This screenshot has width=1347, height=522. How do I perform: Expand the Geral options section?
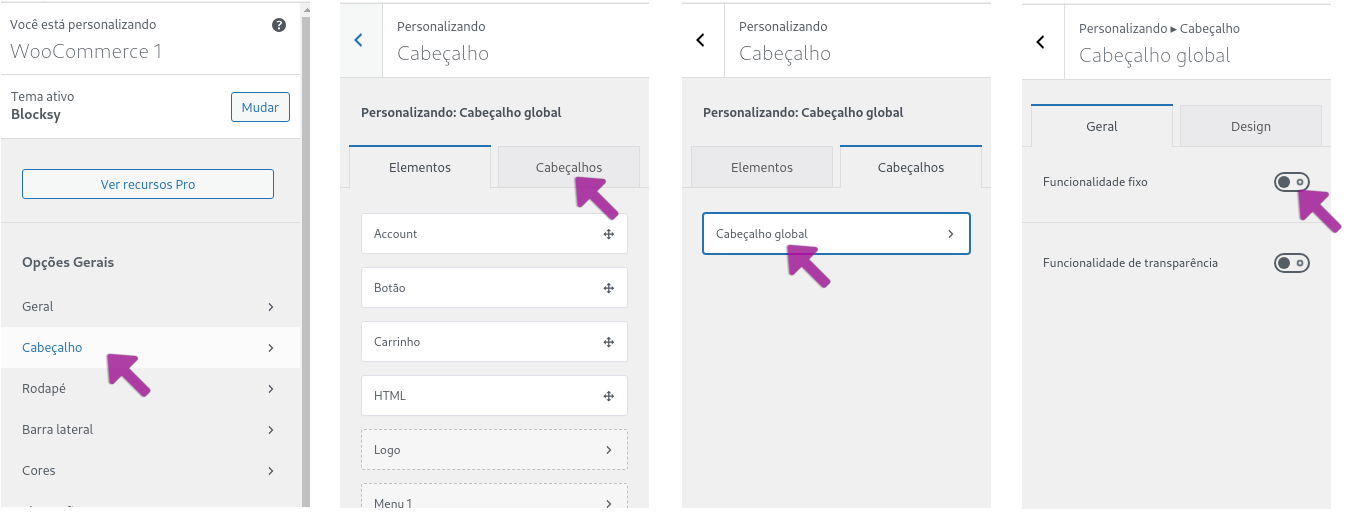click(x=150, y=307)
